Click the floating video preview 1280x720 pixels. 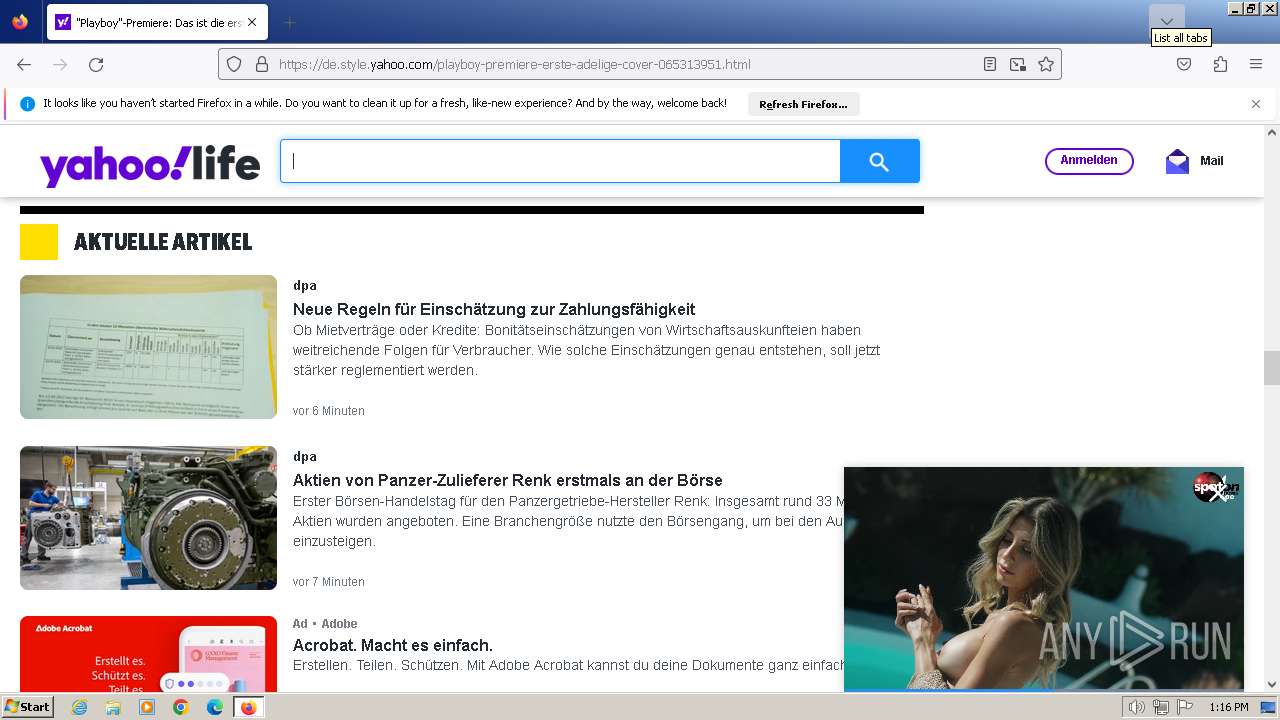click(1044, 579)
